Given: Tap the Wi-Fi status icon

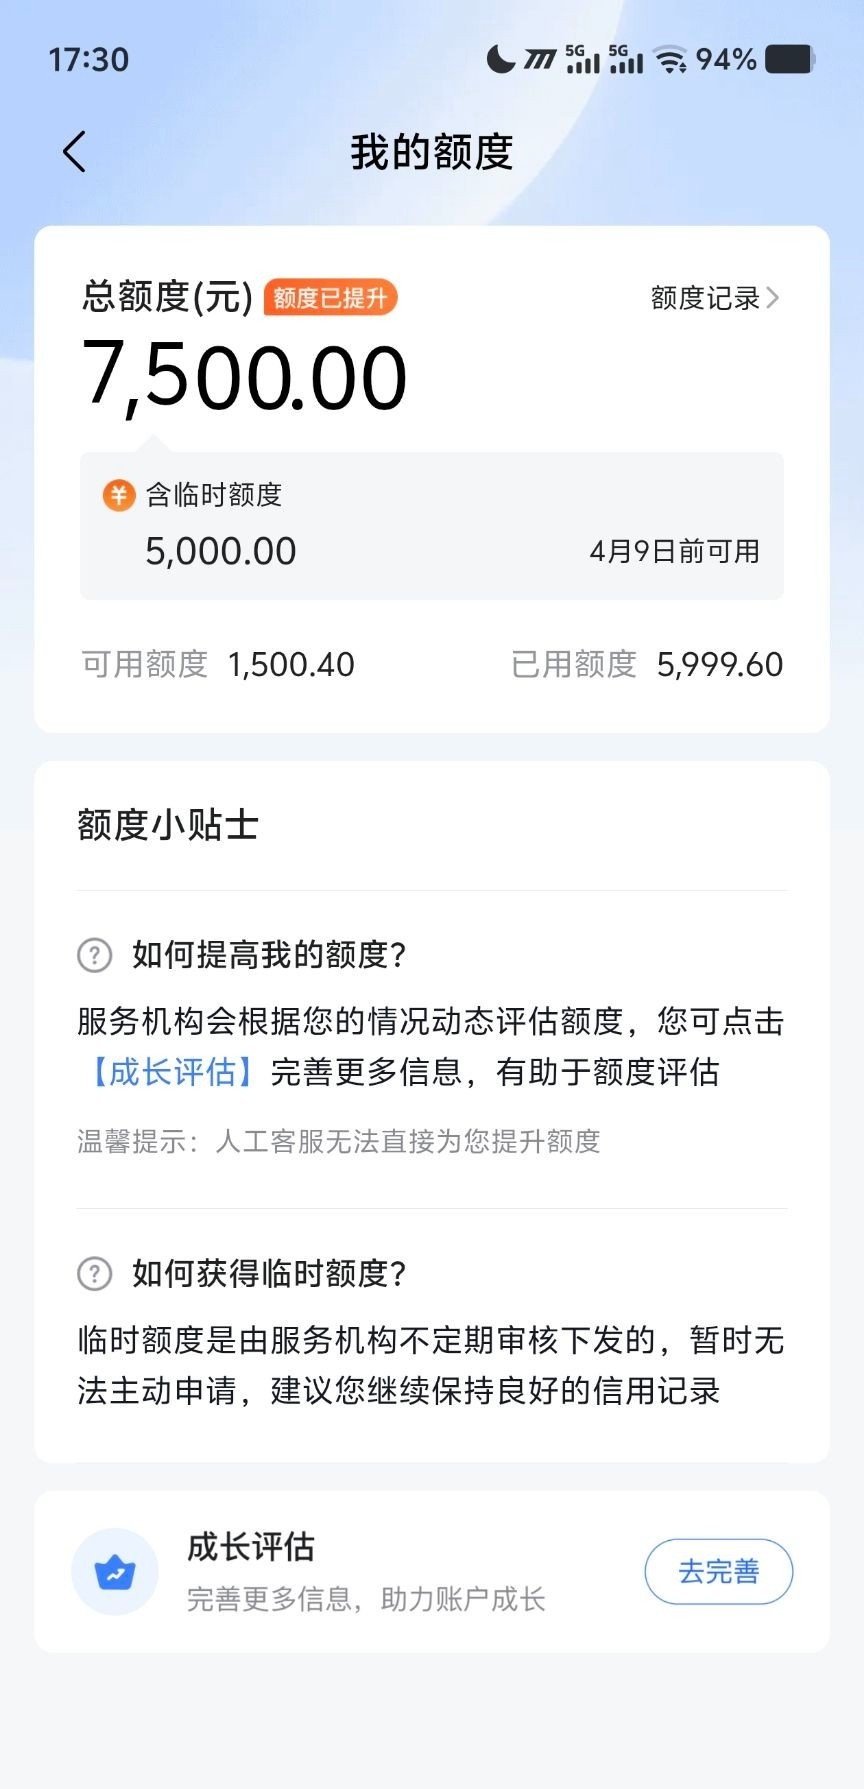Looking at the screenshot, I should 670,60.
